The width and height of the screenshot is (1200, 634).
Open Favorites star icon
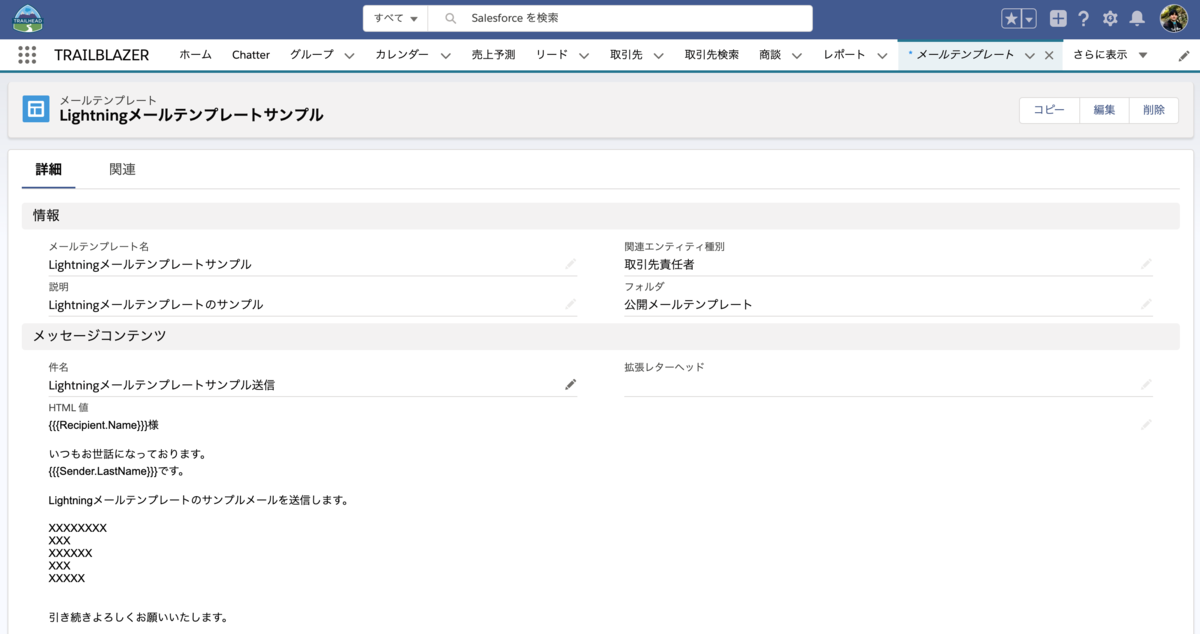point(1011,18)
